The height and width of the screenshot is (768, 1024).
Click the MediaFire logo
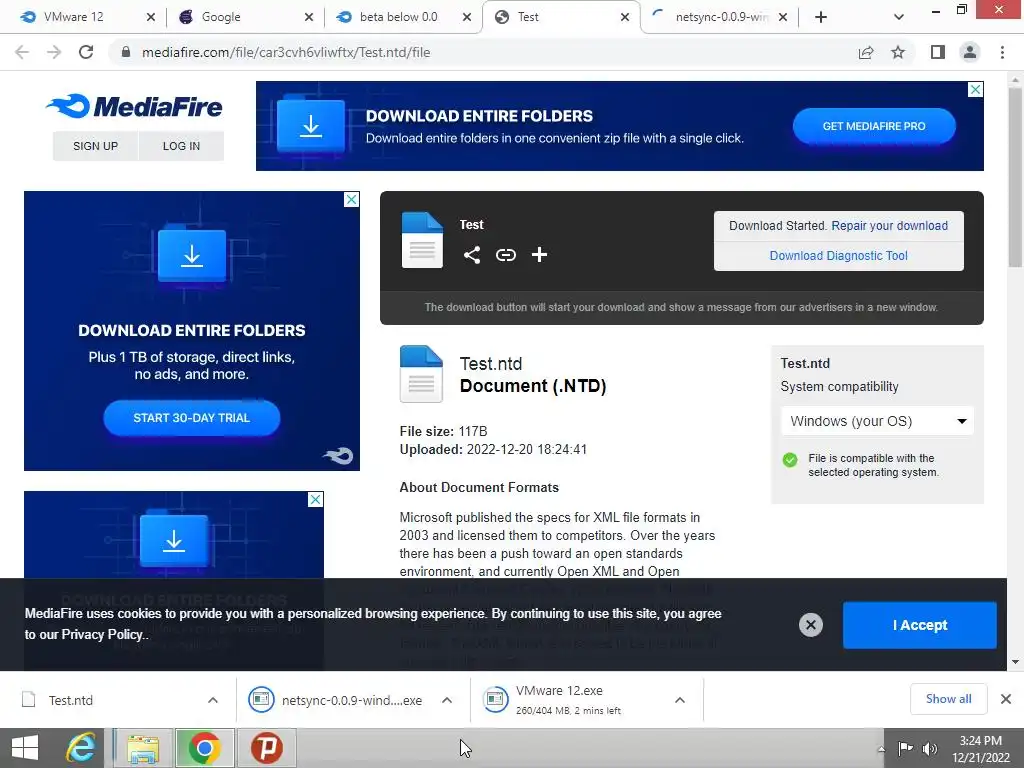135,106
